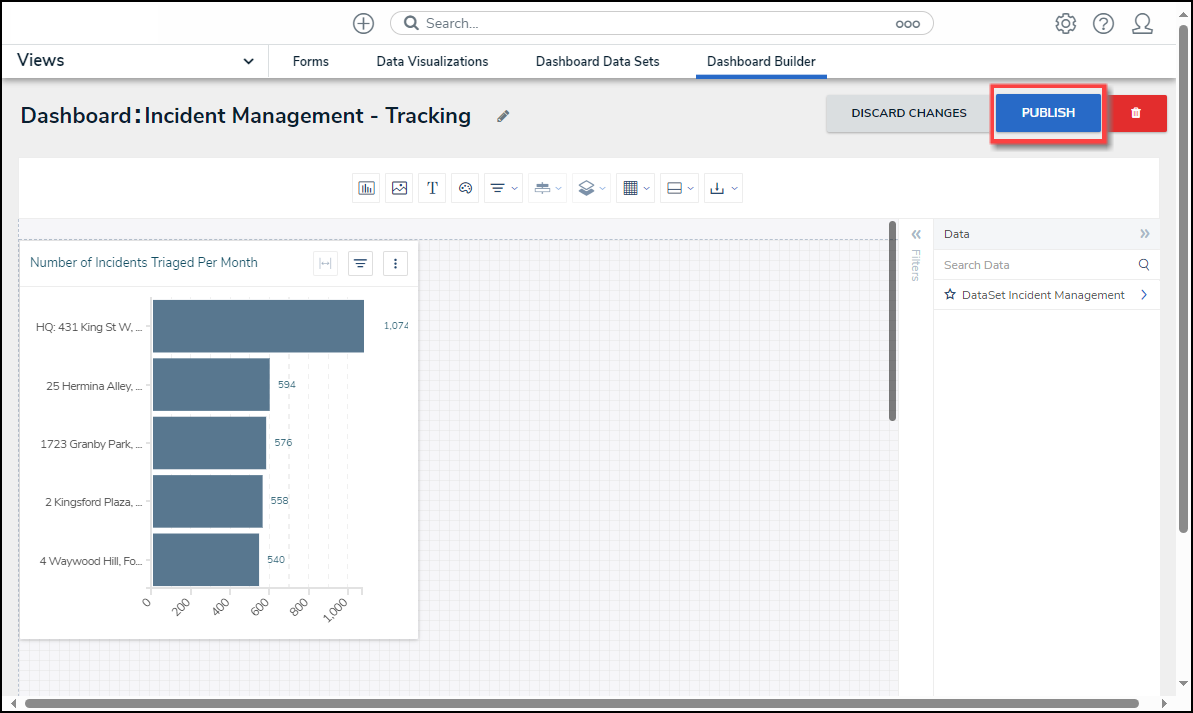Switch to the Data Visualizations tab

[432, 62]
